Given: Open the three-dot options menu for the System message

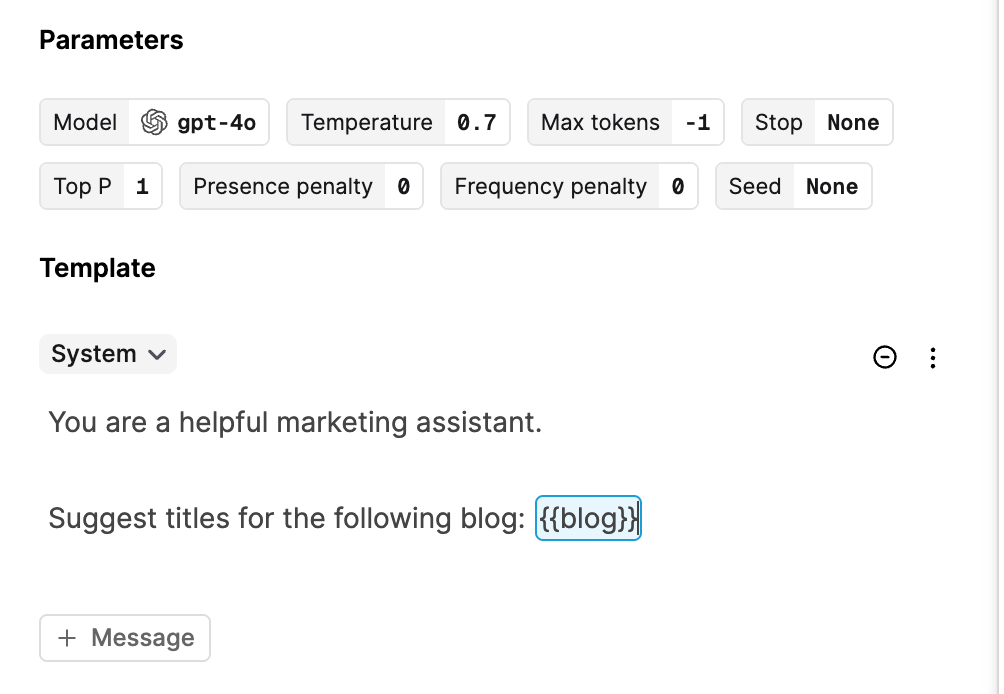Looking at the screenshot, I should click(x=933, y=357).
